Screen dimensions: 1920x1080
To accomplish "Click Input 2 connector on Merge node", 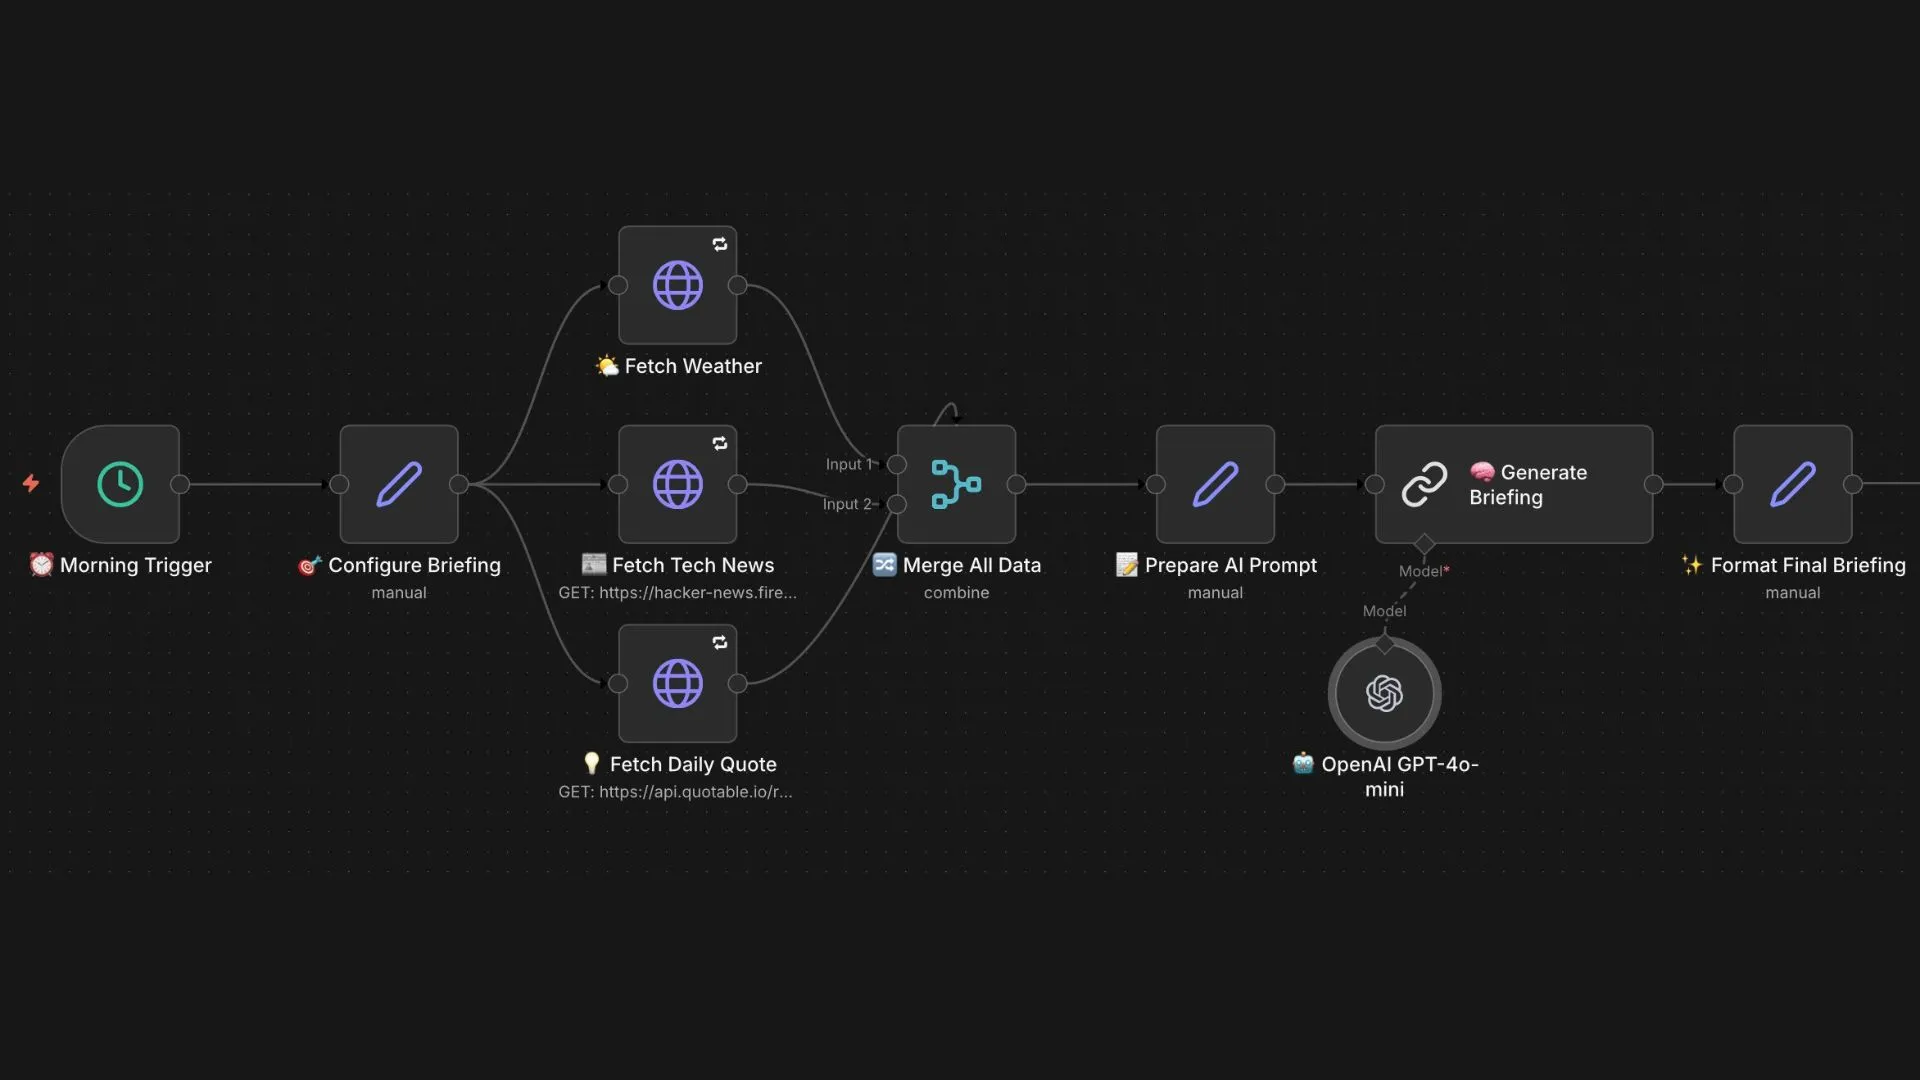I will (897, 504).
